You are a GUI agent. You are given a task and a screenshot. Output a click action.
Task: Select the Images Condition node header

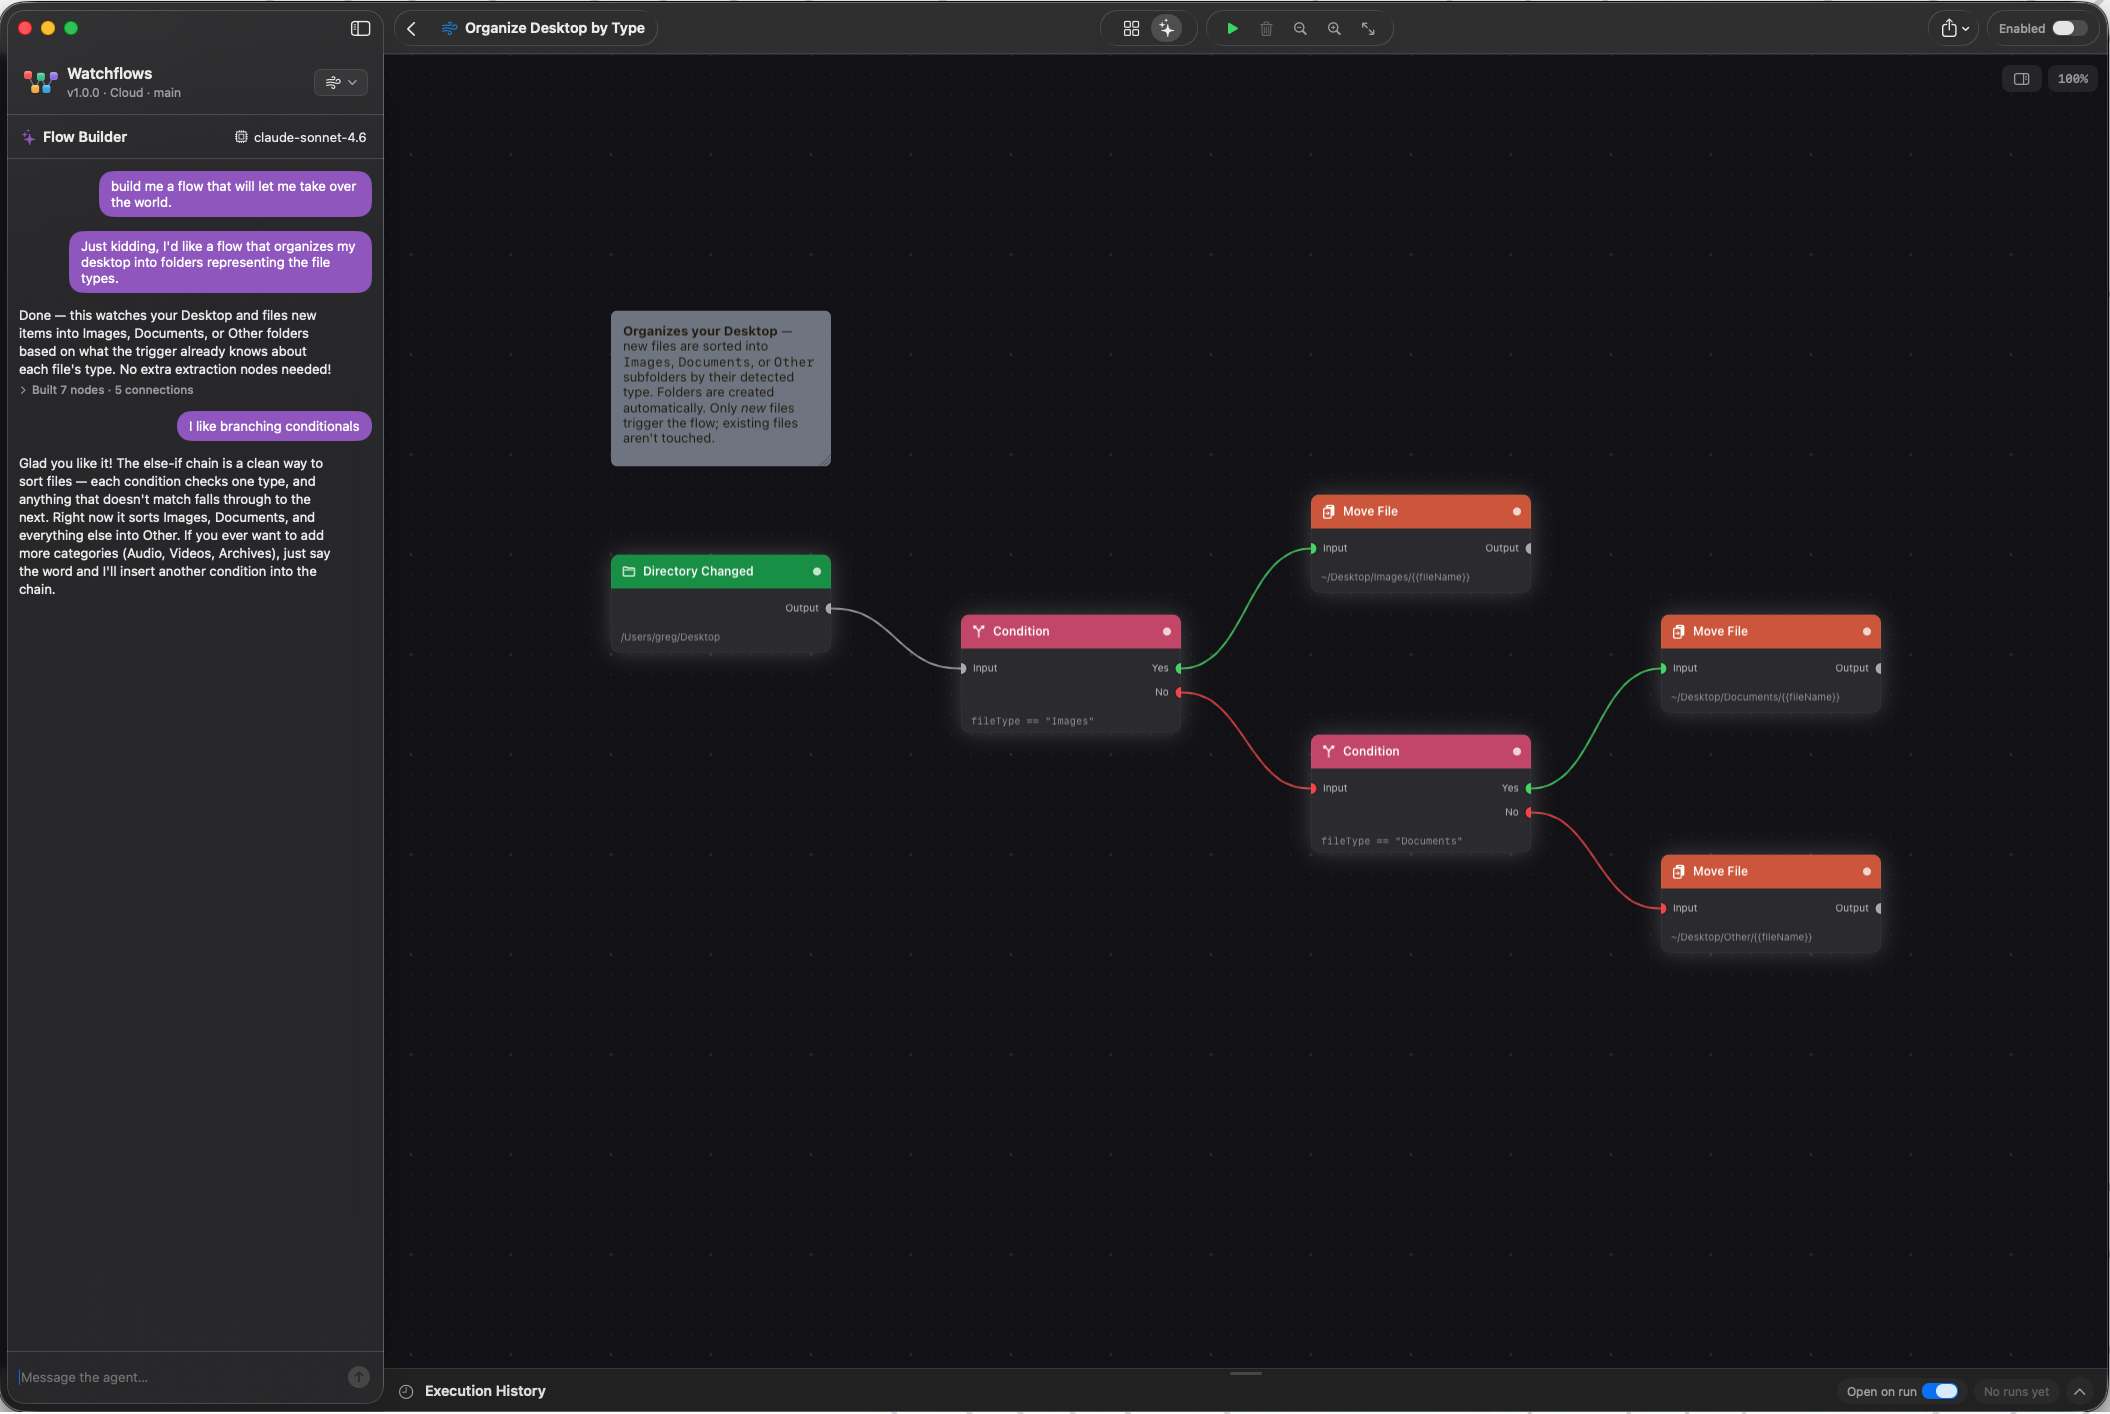tap(1070, 631)
